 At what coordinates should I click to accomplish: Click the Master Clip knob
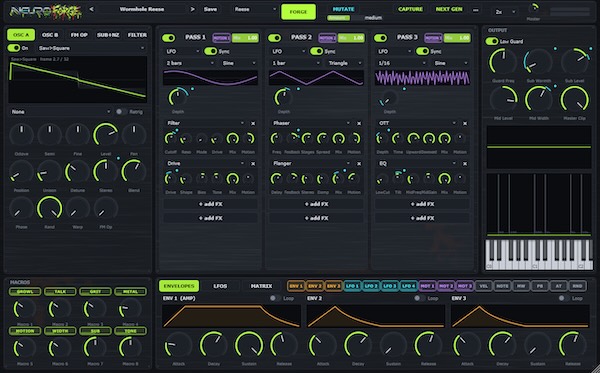574,99
